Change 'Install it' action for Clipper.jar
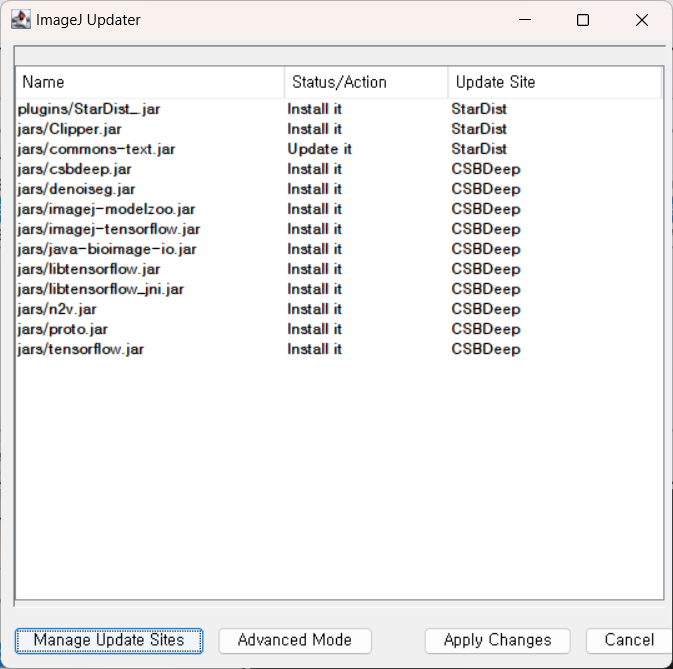The width and height of the screenshot is (673, 669). [x=314, y=129]
